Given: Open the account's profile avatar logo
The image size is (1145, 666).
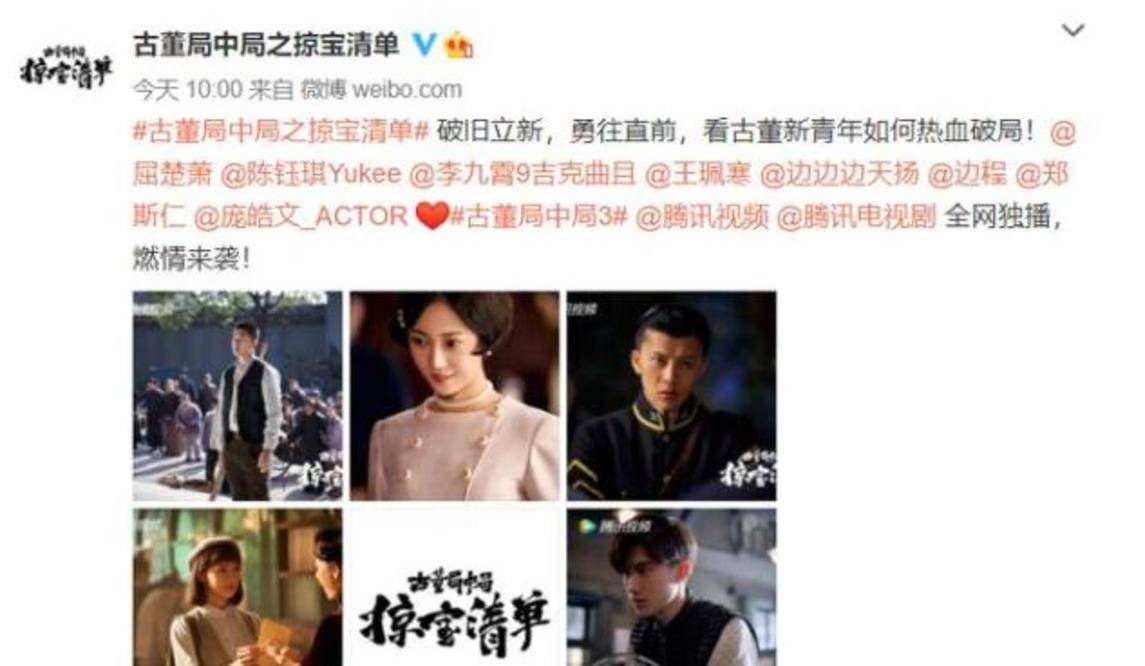Looking at the screenshot, I should click(x=66, y=69).
